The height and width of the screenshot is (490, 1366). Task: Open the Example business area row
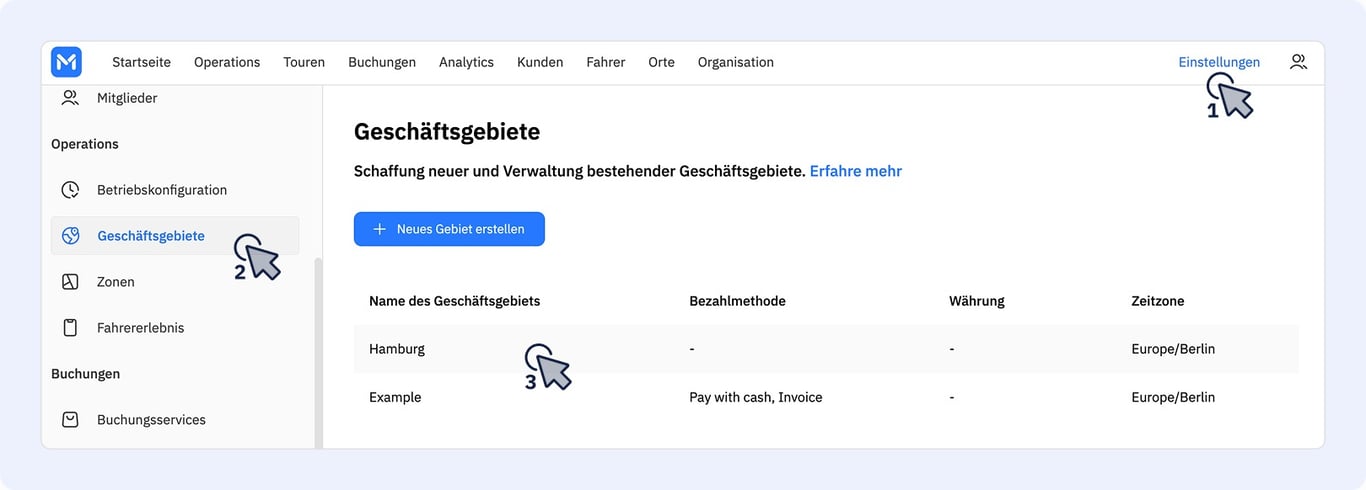pyautogui.click(x=826, y=397)
